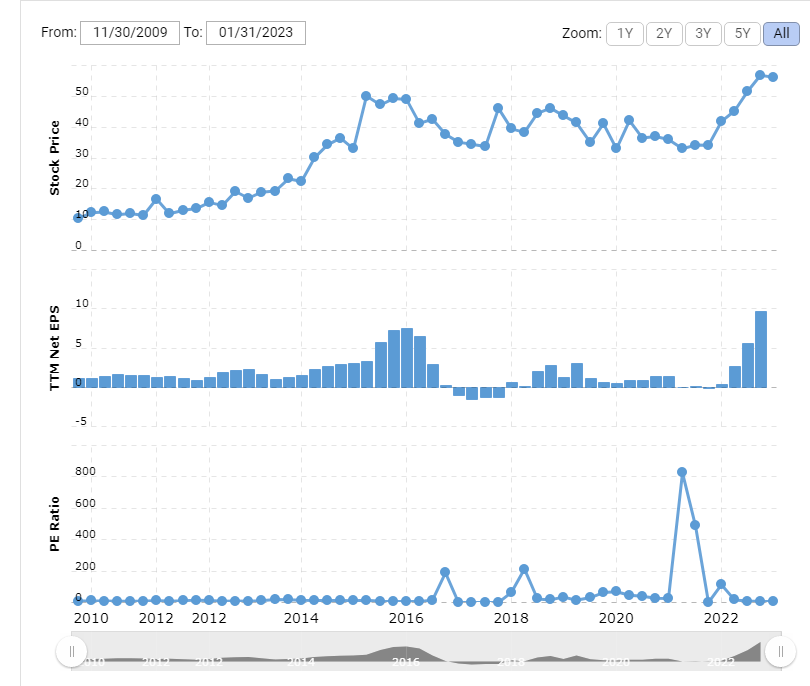
Task: Click the tallest EPS bar near 2016
Action: (407, 358)
